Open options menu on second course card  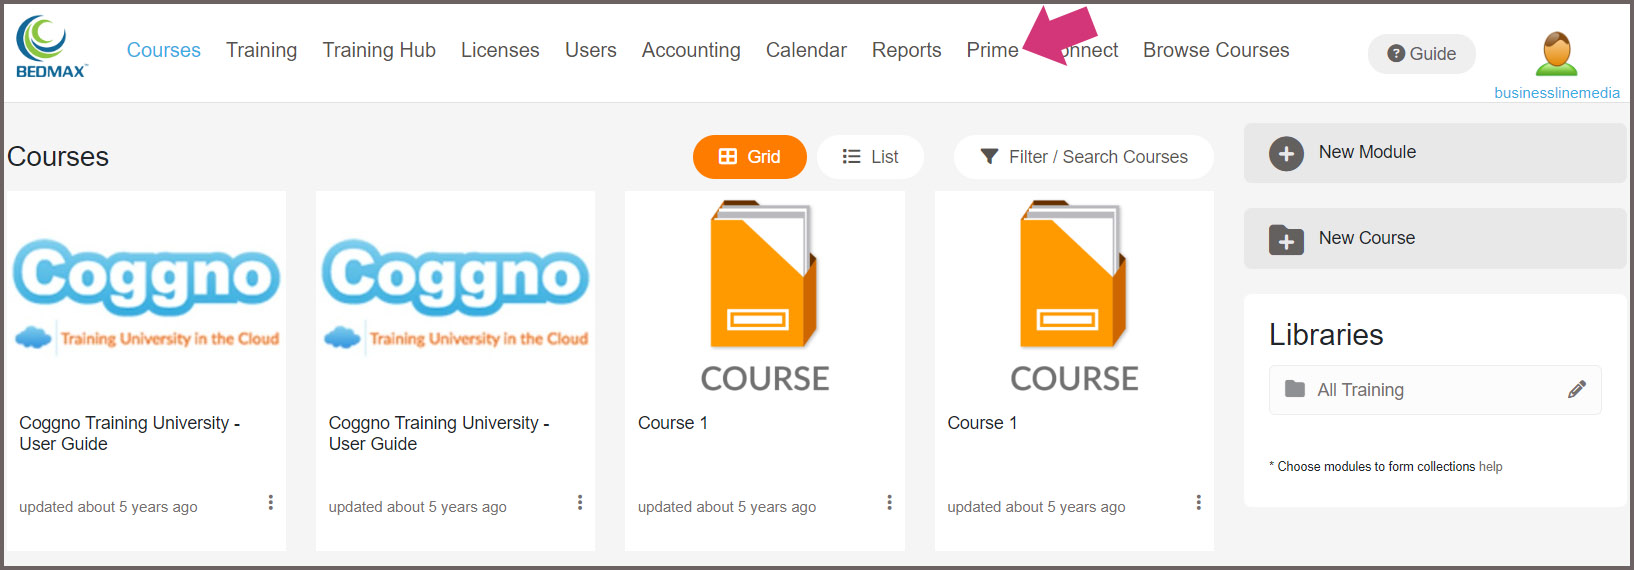click(580, 503)
